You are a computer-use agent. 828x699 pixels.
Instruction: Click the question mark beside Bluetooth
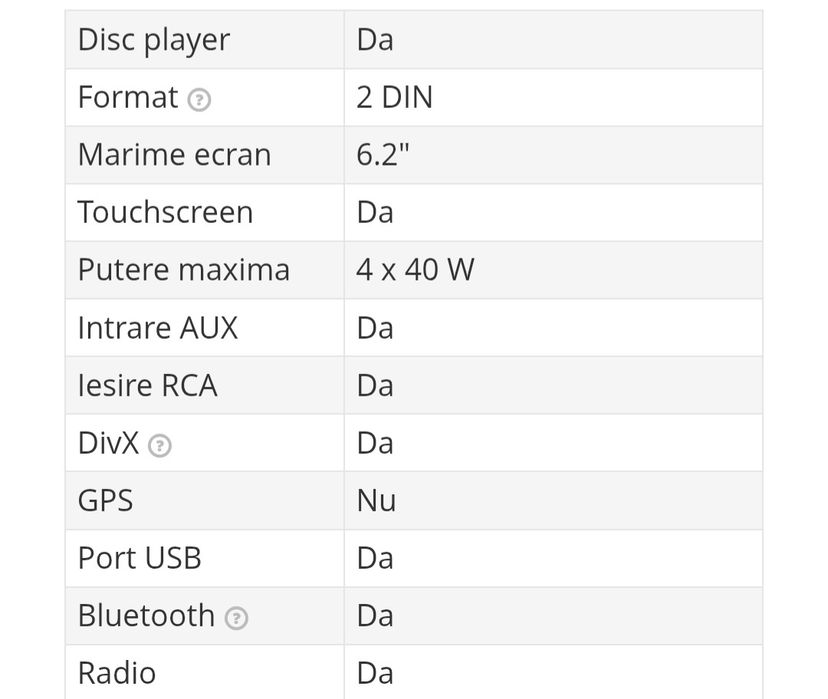point(236,618)
